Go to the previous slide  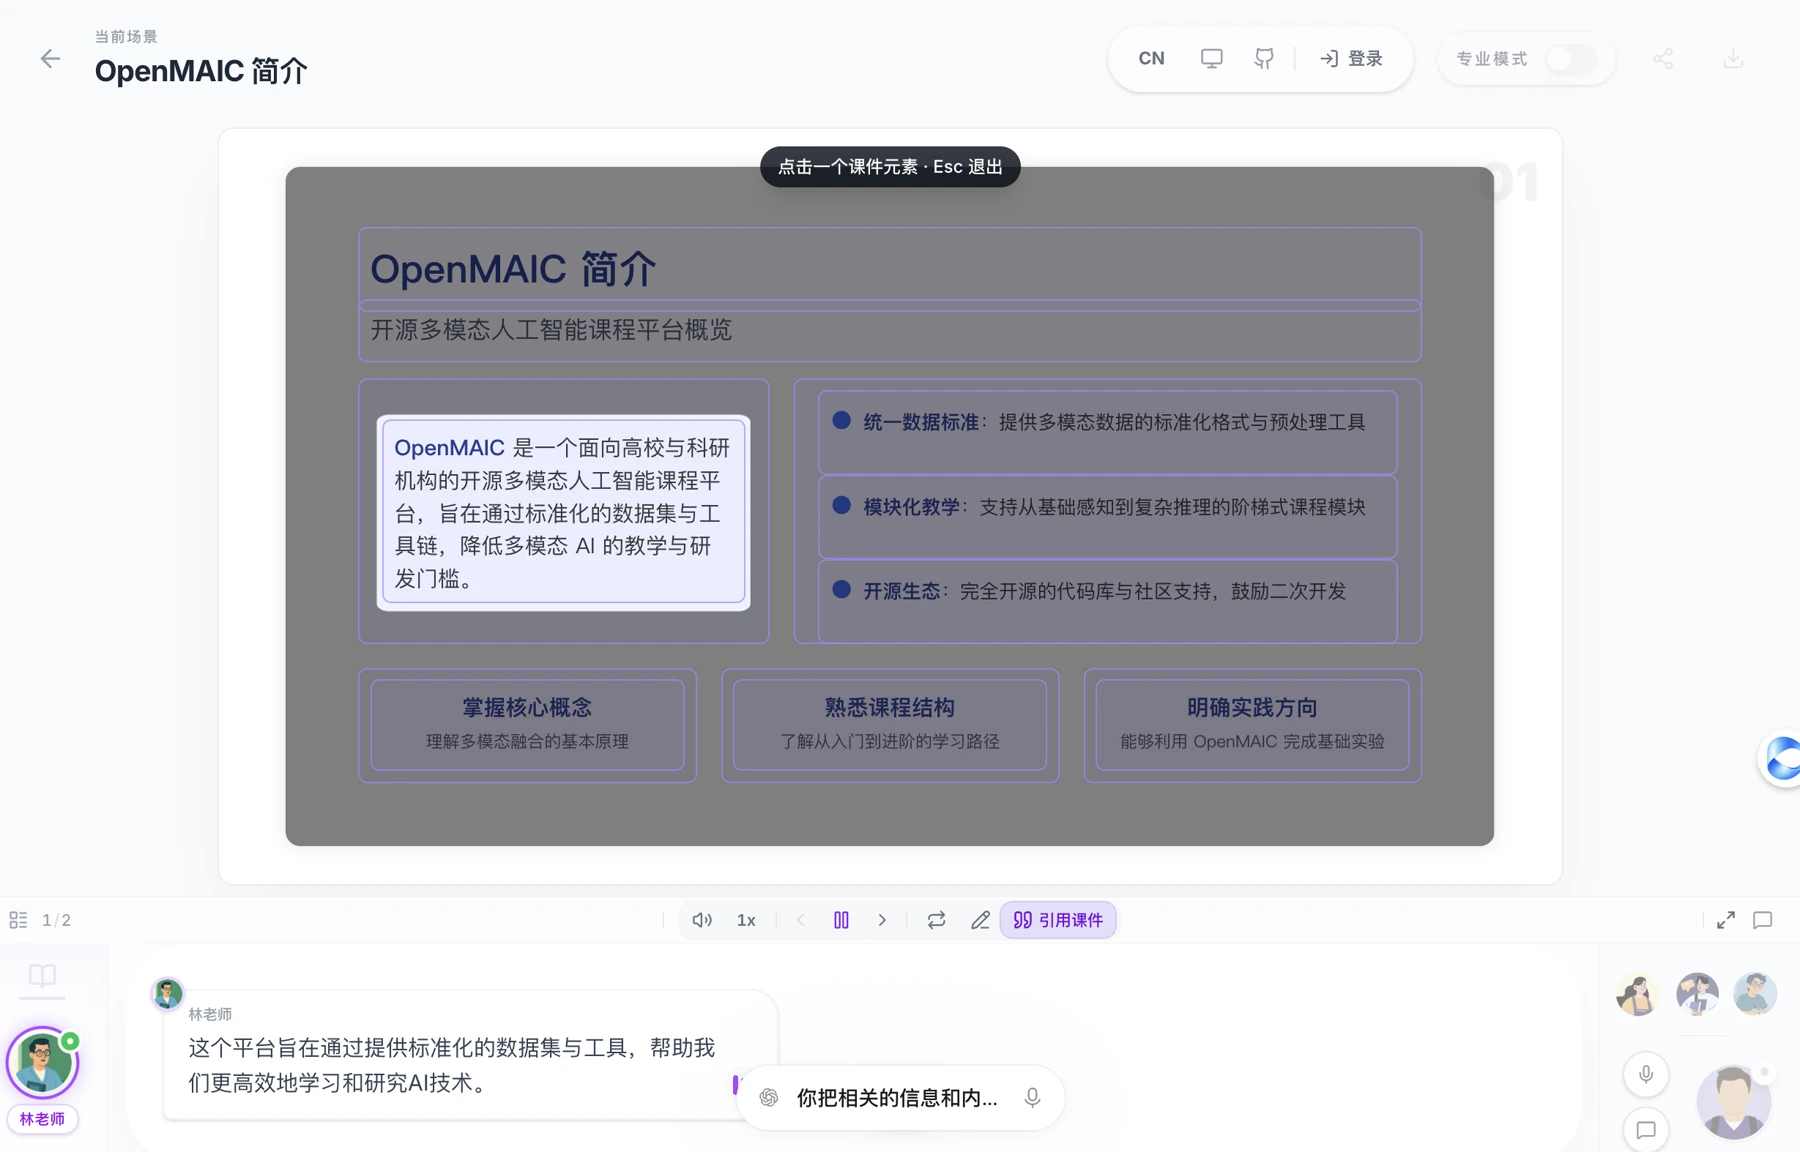point(800,920)
